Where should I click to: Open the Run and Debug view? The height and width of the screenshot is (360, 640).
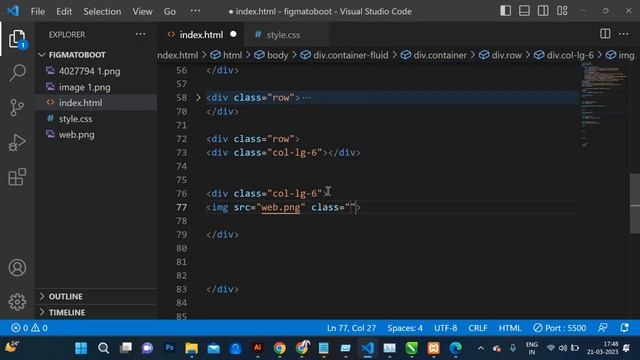(x=17, y=142)
